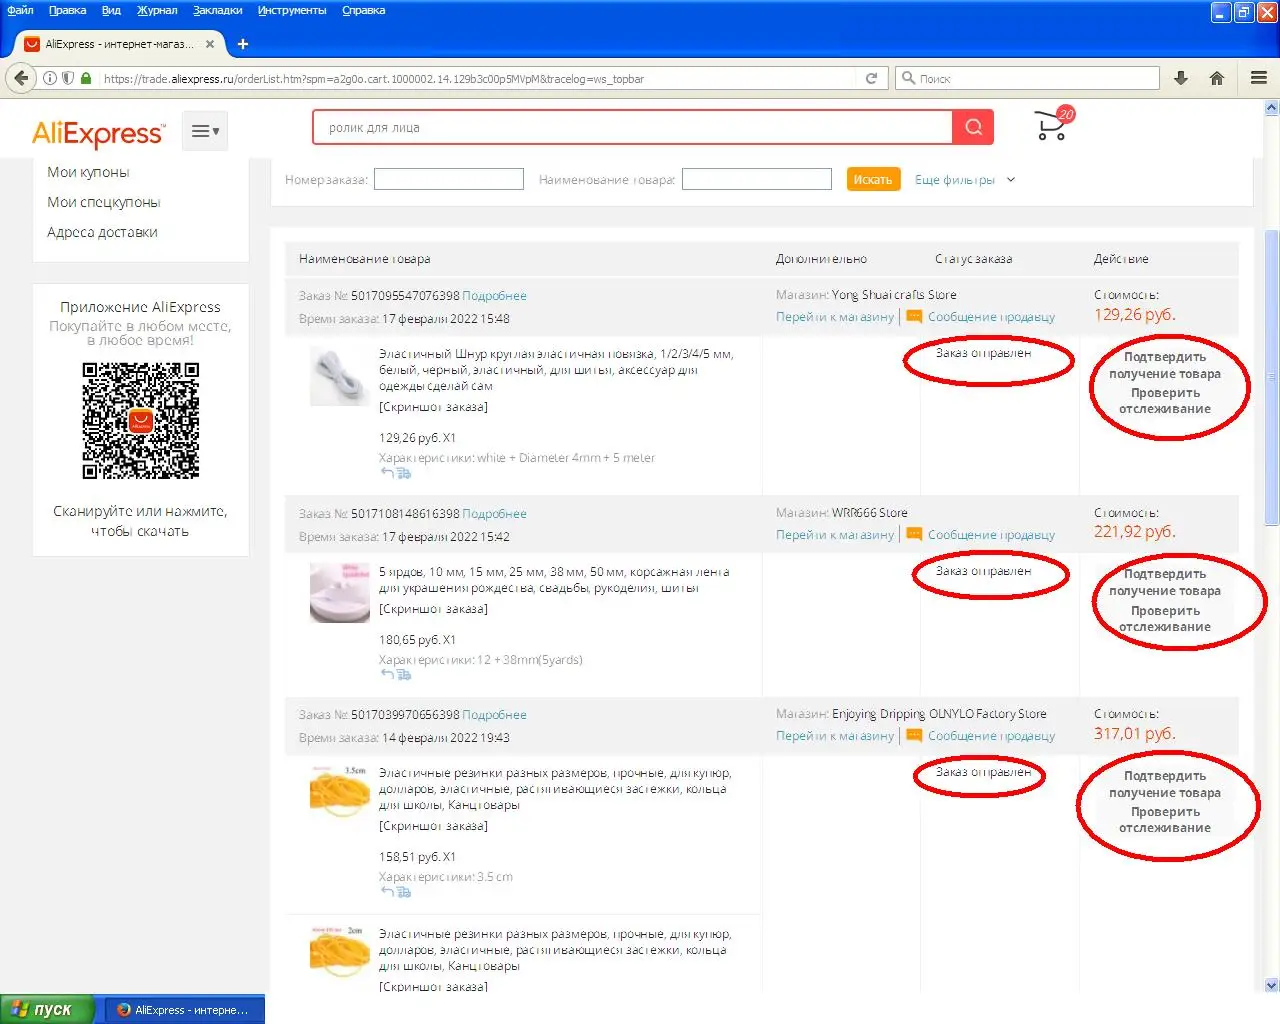
Task: Click the Номер заказа input field
Action: 449,179
